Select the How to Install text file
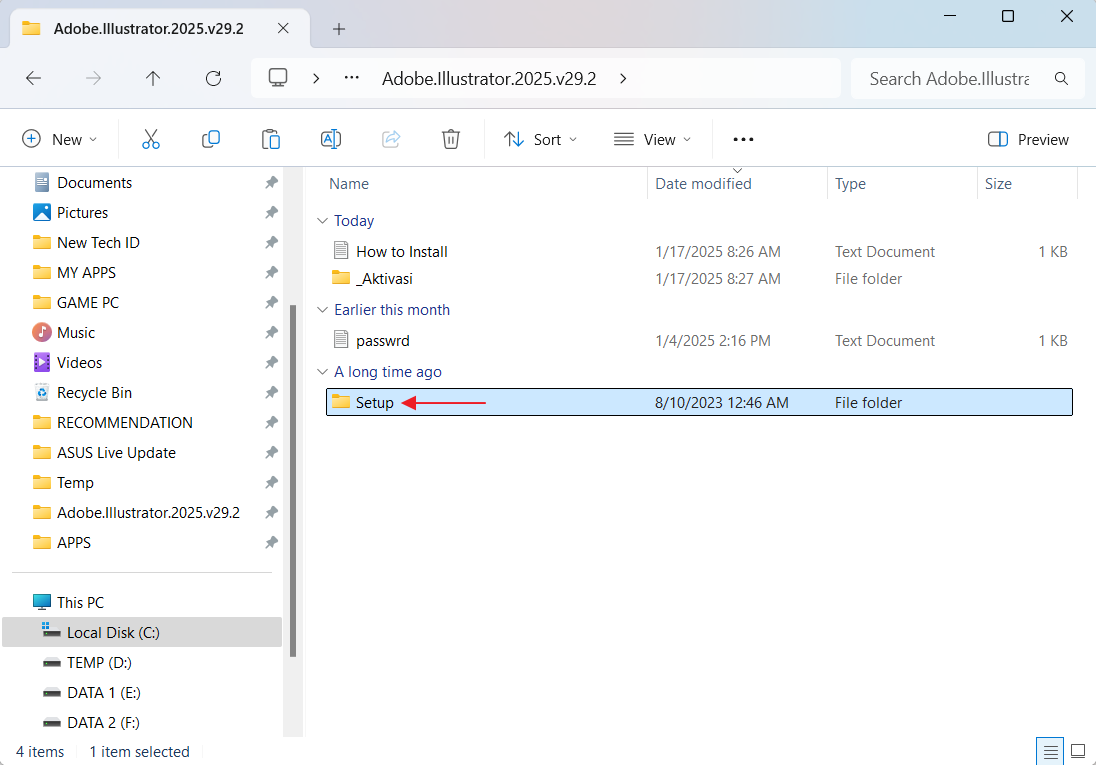The height and width of the screenshot is (765, 1096). (401, 252)
